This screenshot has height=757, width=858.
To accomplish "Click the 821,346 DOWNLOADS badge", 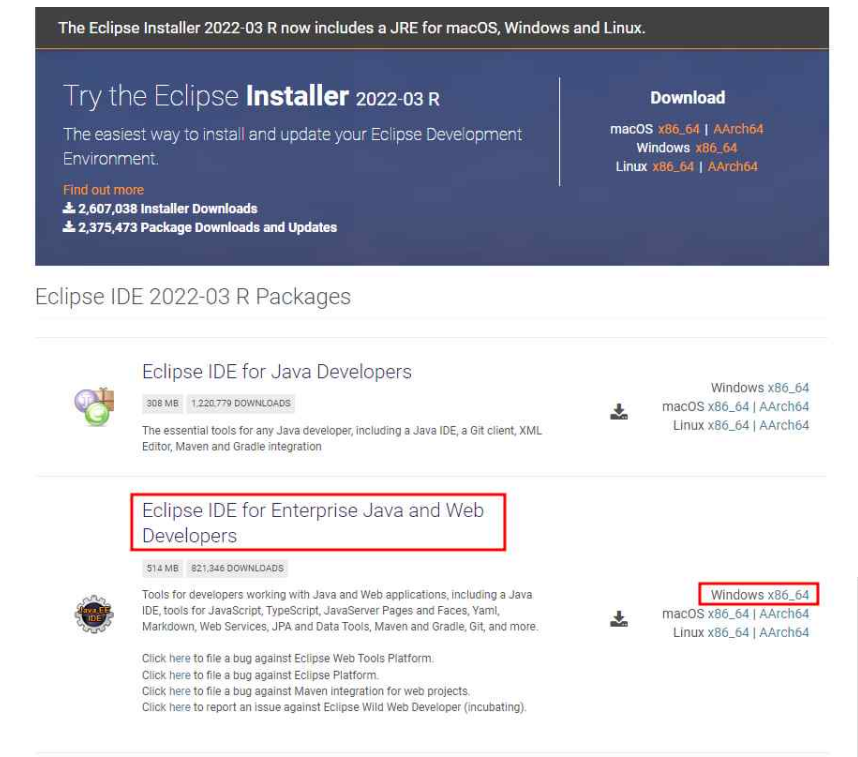I will [237, 568].
